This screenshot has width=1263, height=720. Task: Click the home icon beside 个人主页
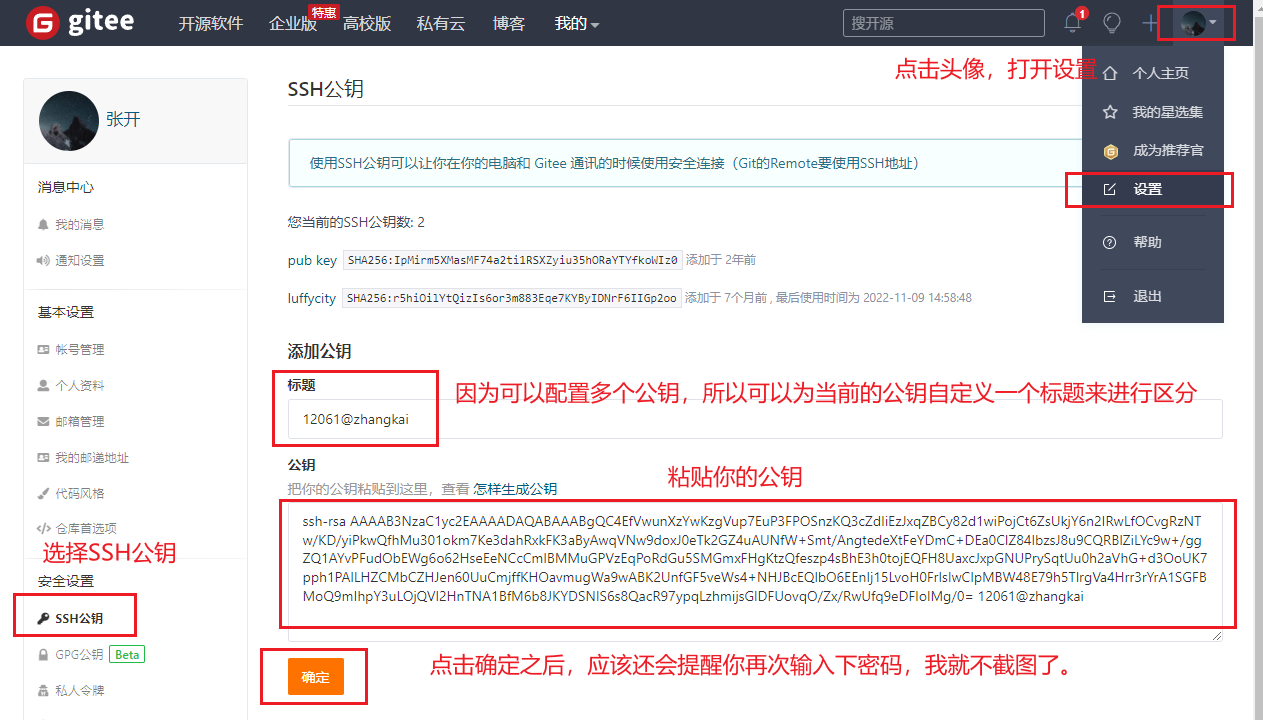coord(1110,73)
